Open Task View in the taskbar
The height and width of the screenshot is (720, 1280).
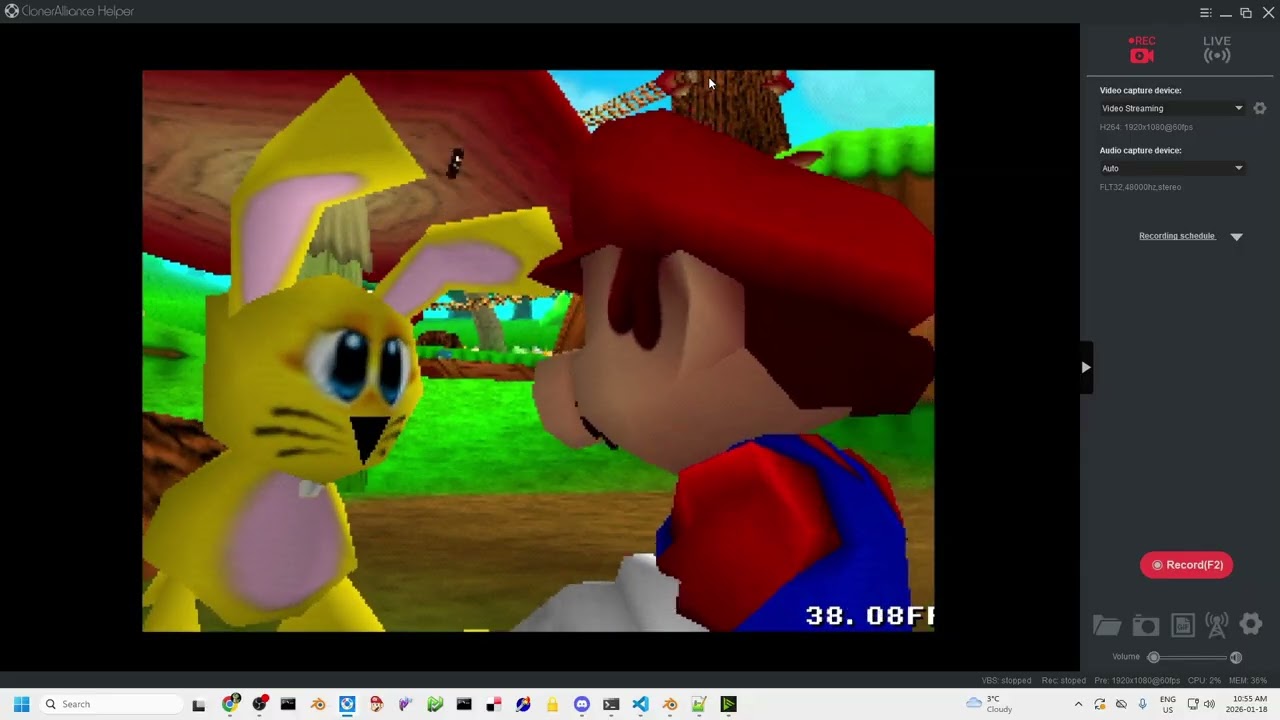click(199, 704)
